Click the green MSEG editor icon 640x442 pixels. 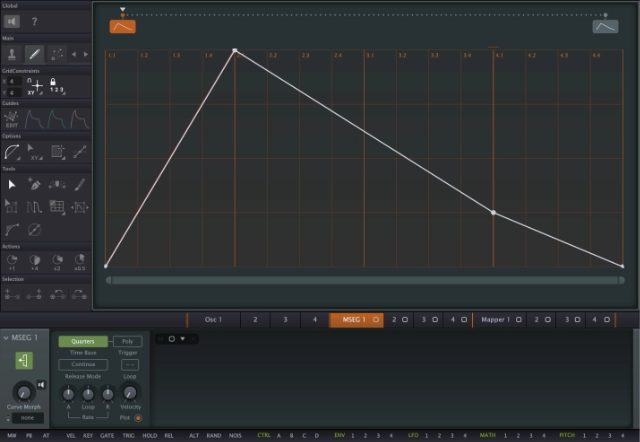coord(22,360)
